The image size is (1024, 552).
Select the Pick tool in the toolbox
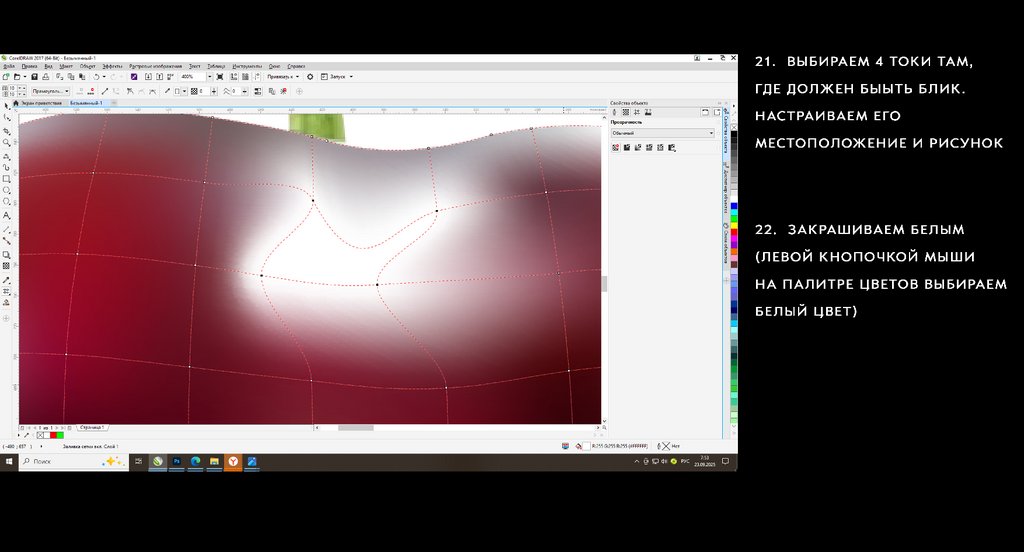click(x=6, y=105)
